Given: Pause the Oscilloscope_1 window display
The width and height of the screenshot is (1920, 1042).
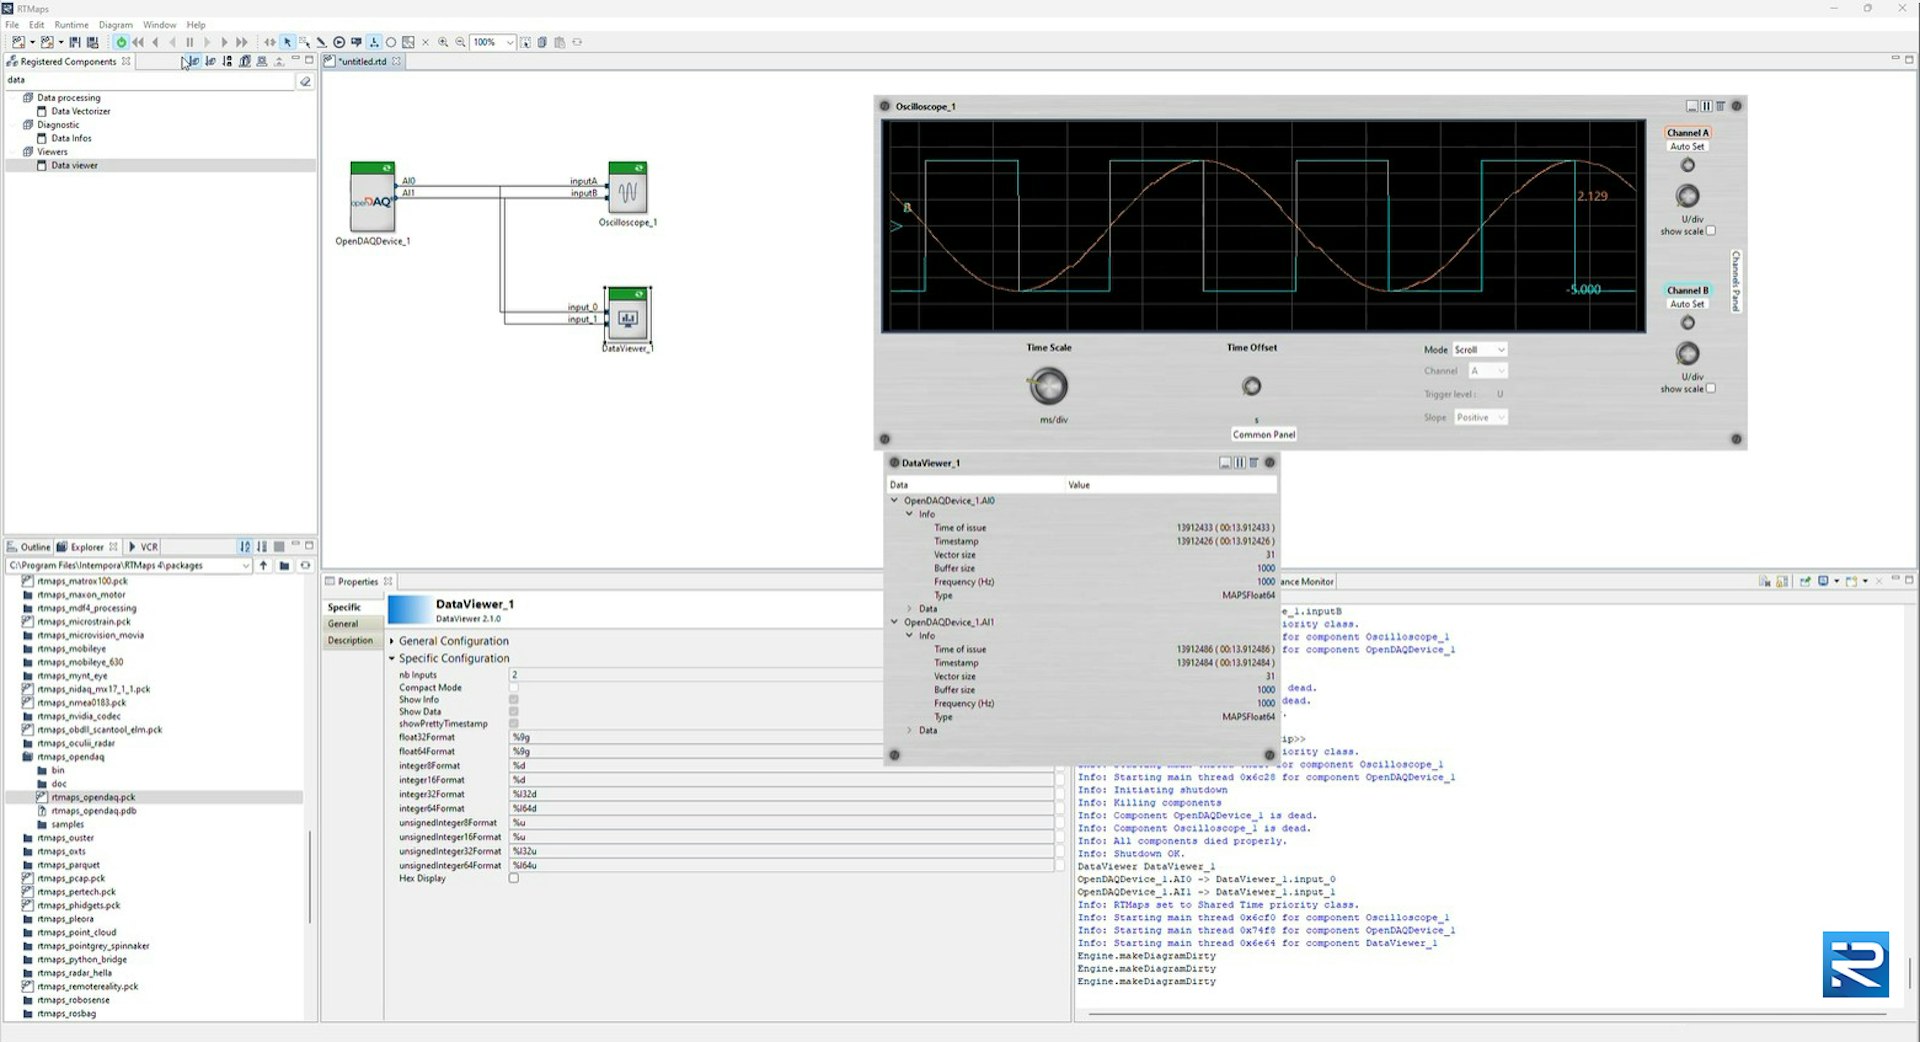Looking at the screenshot, I should [x=1706, y=106].
